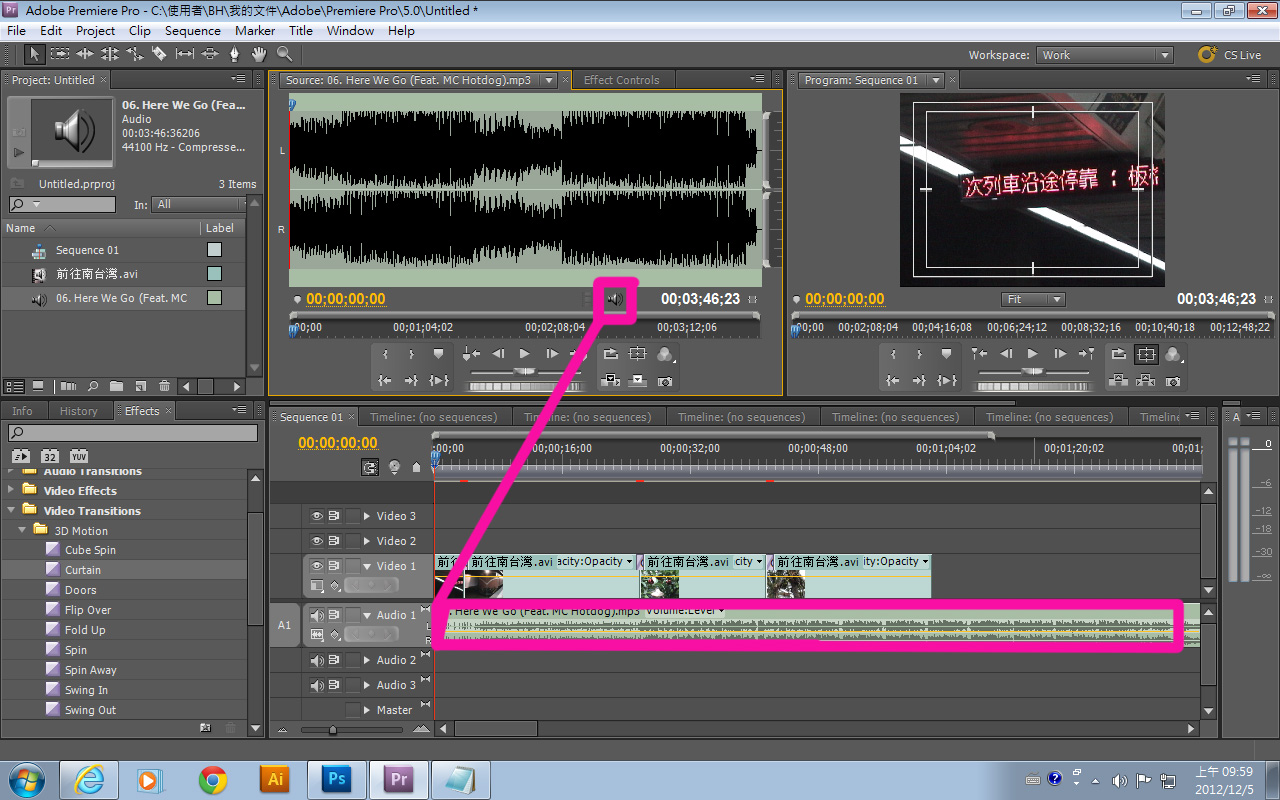The height and width of the screenshot is (800, 1280).
Task: Select the Cube Spin transition
Action: click(x=90, y=550)
